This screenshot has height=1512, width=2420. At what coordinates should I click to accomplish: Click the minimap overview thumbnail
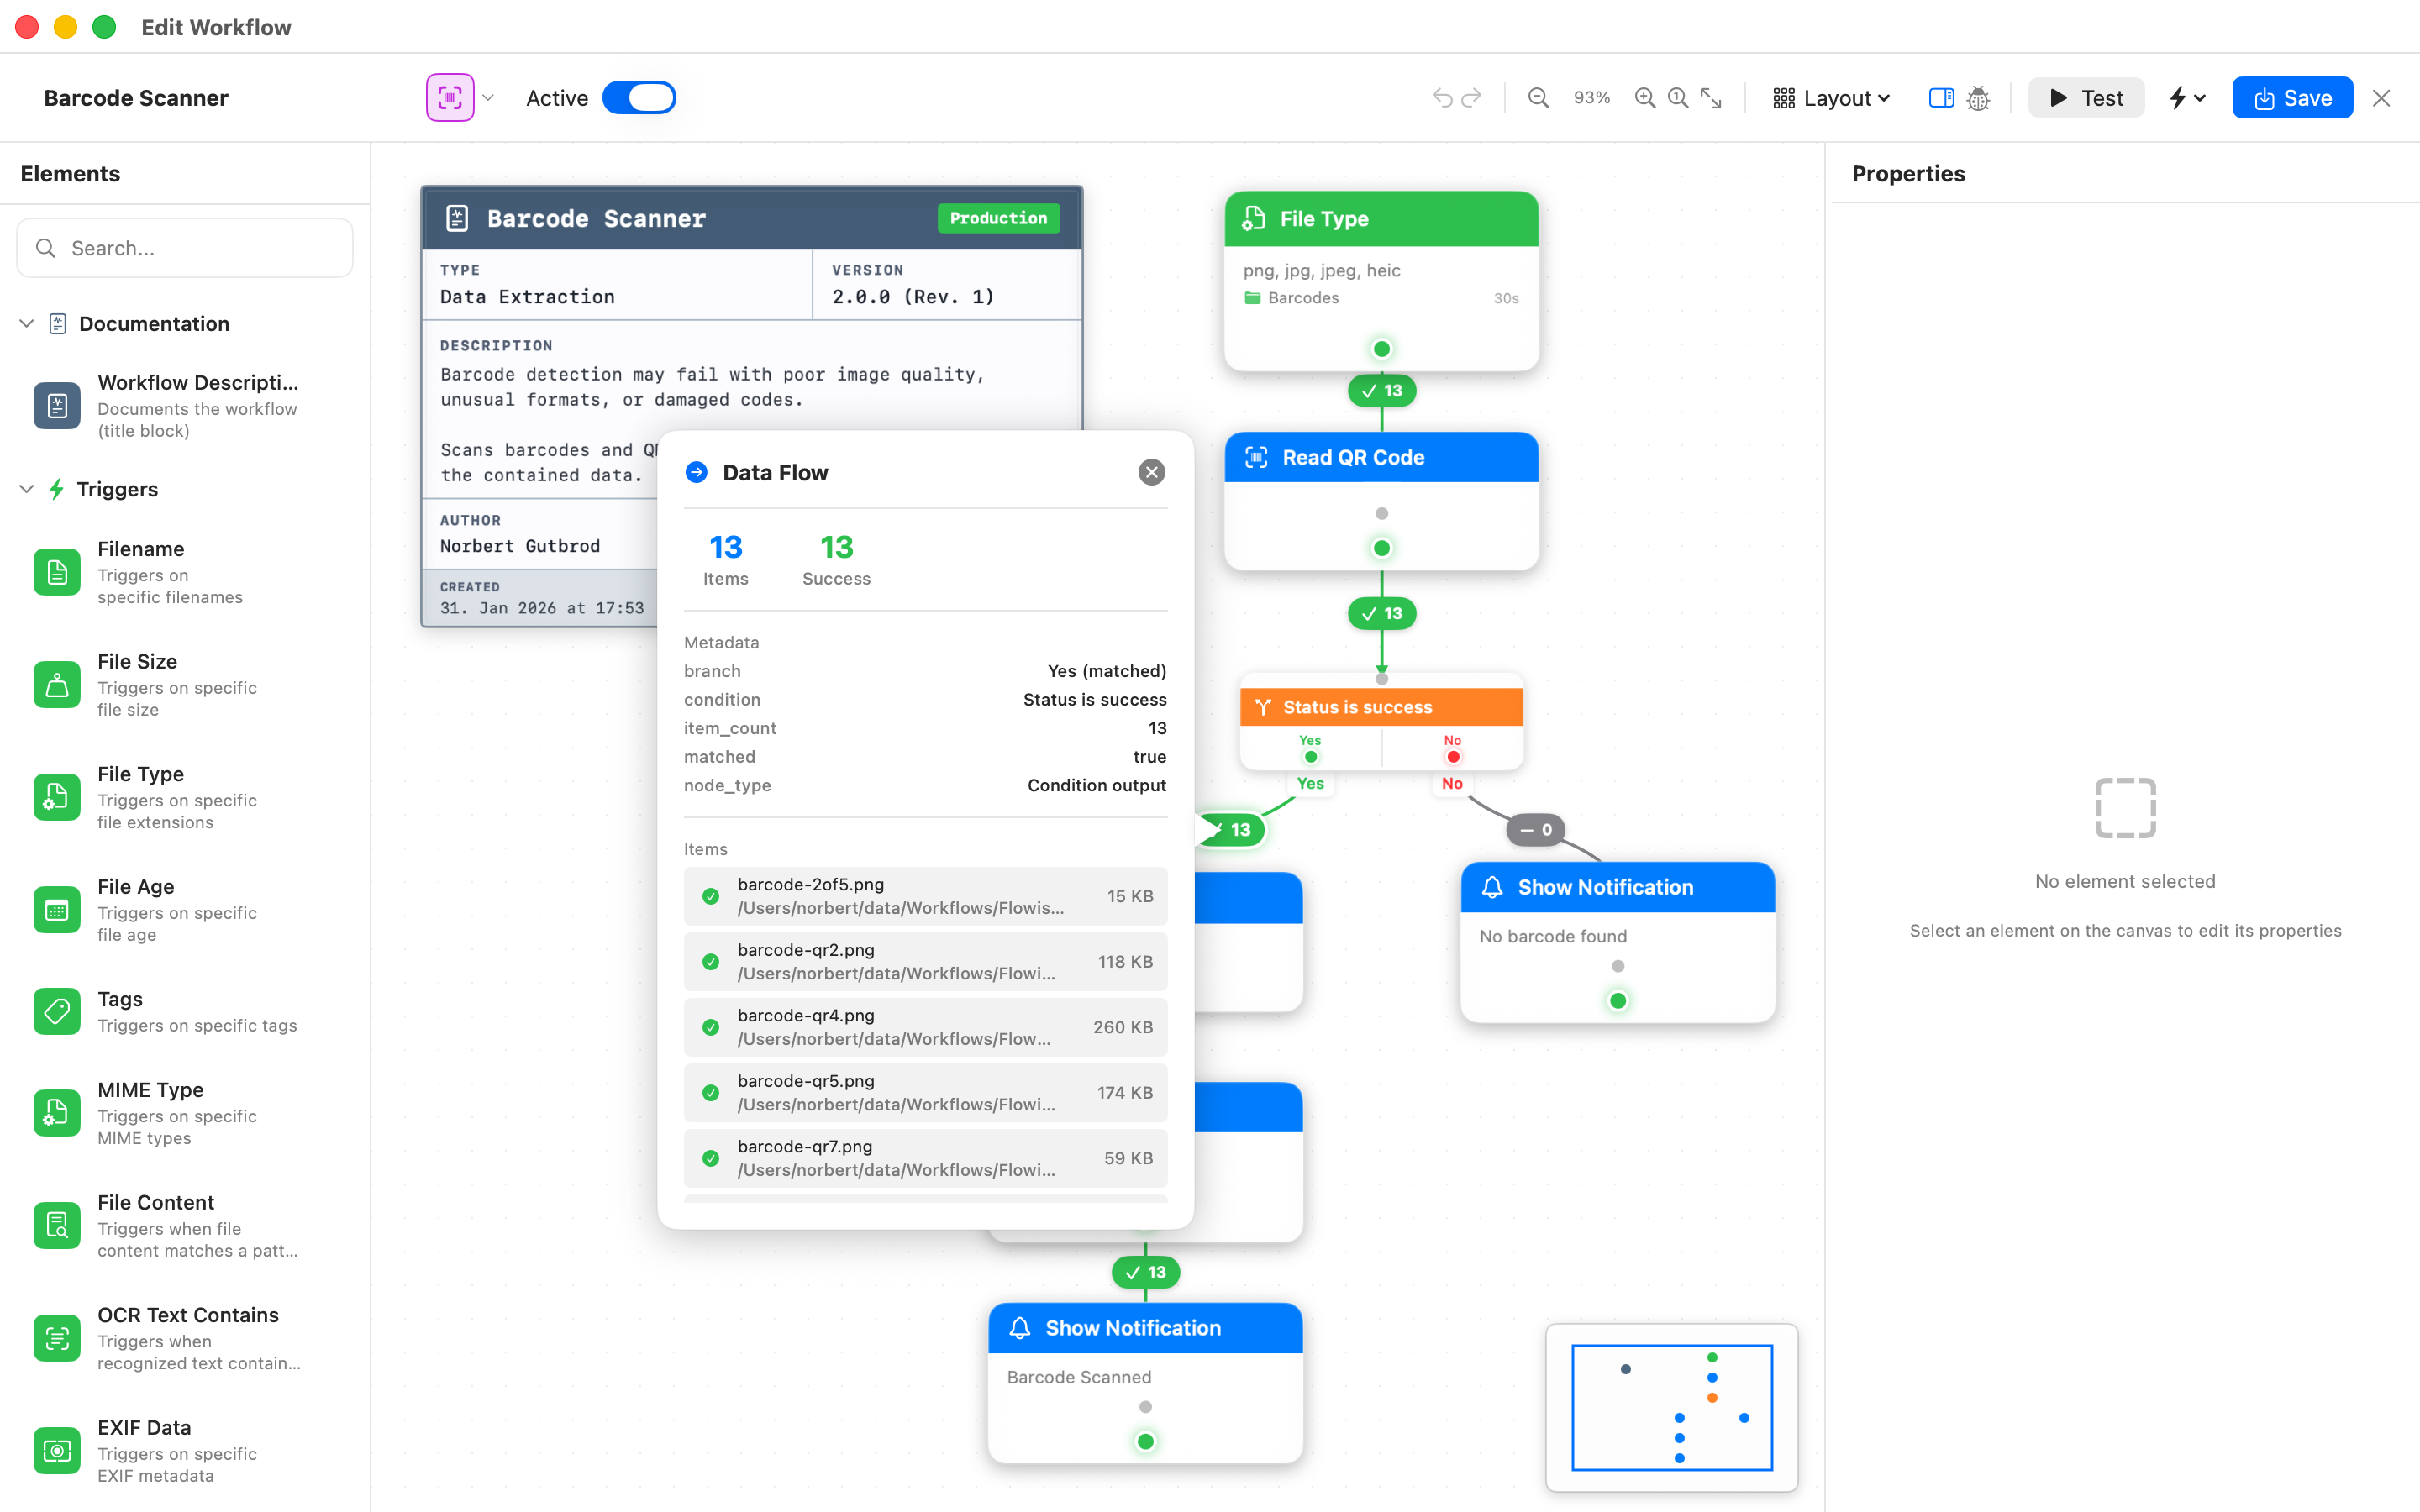pos(1672,1407)
